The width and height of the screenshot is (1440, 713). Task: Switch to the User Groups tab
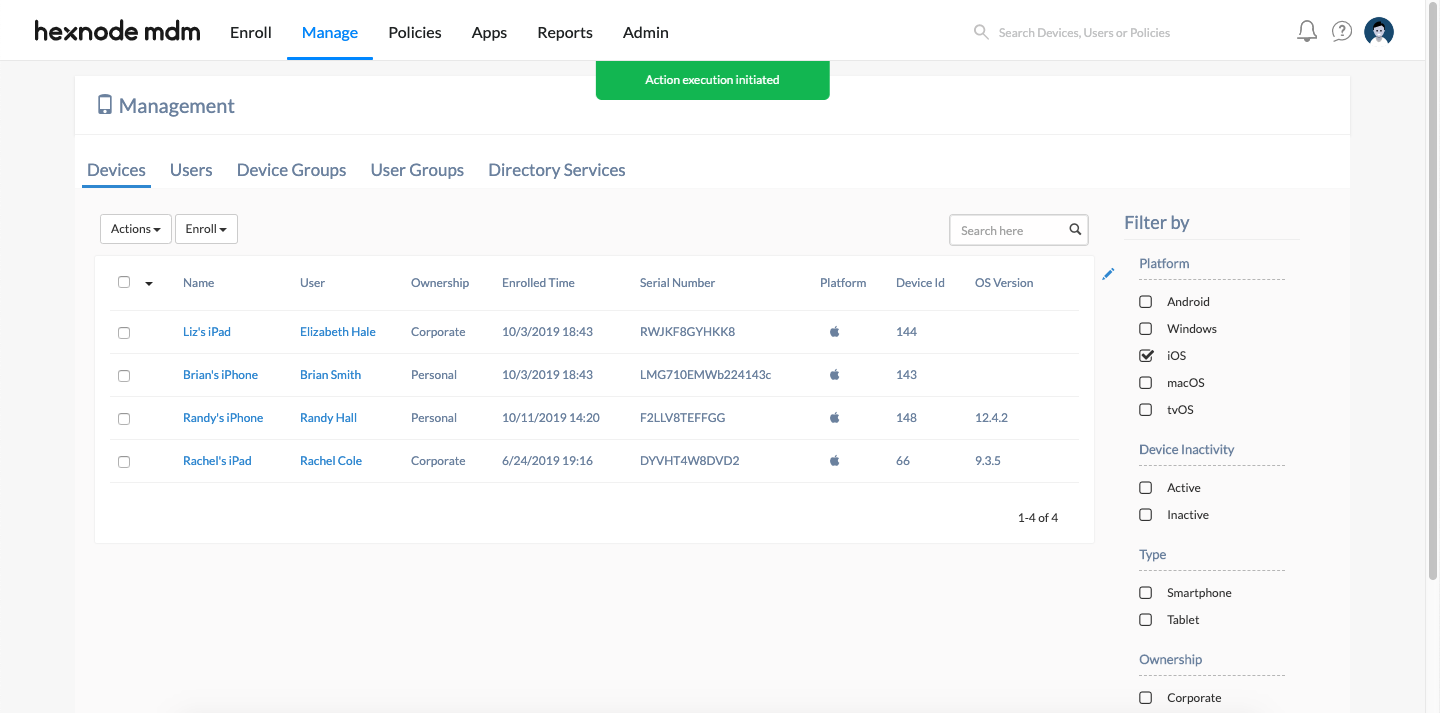(417, 170)
